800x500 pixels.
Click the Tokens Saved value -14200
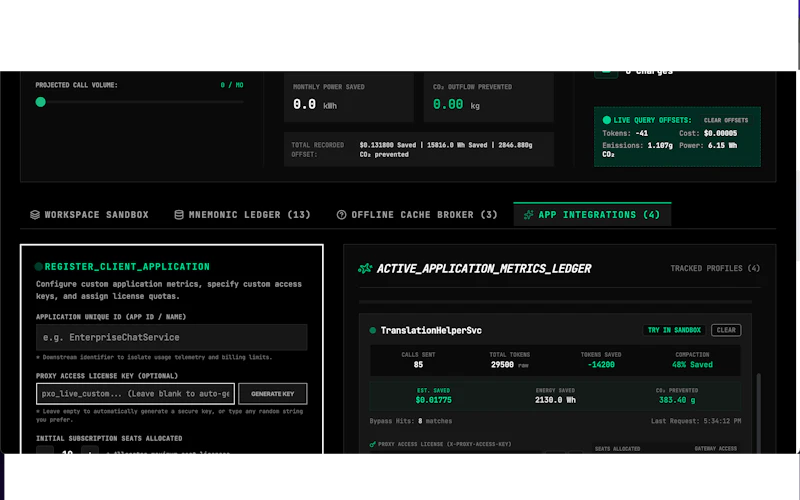point(601,365)
